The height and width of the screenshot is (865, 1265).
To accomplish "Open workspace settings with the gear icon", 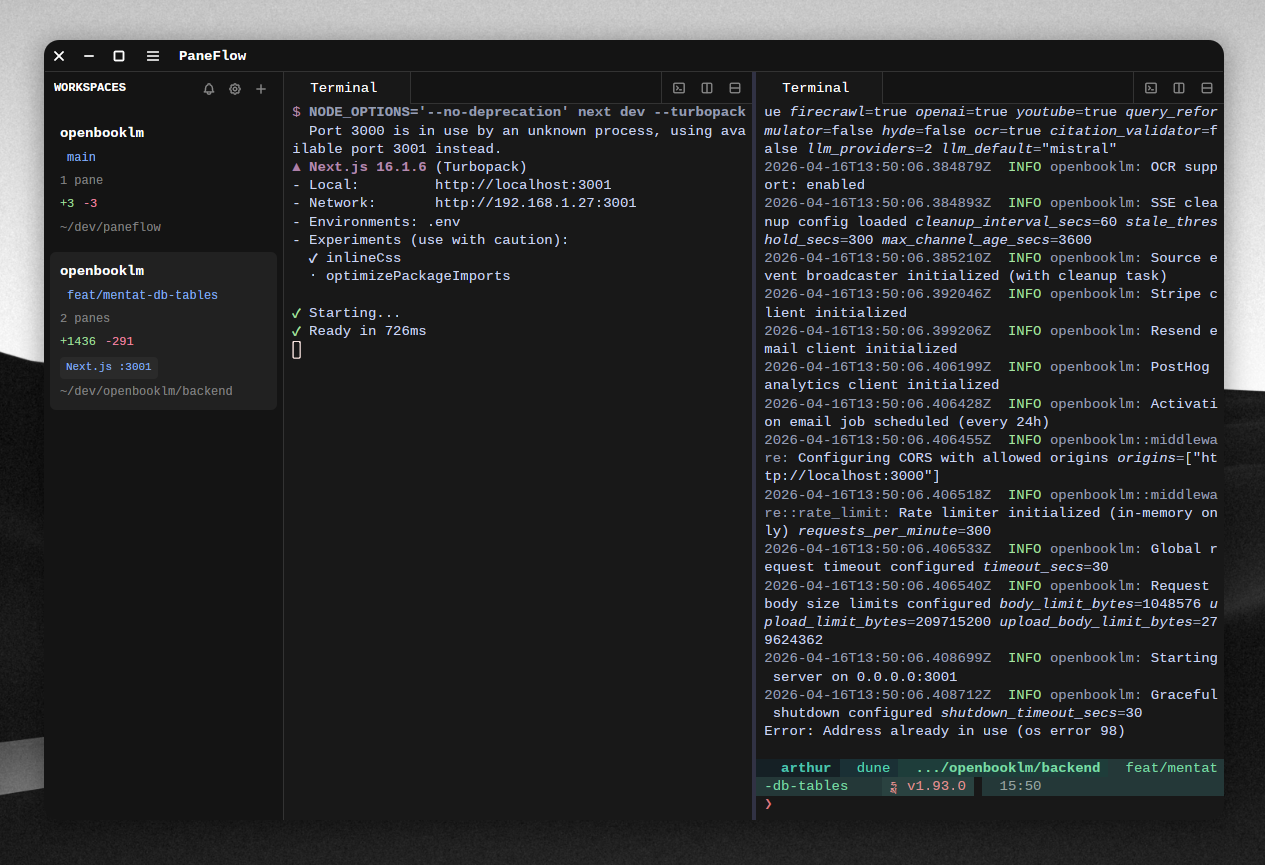I will [x=235, y=89].
